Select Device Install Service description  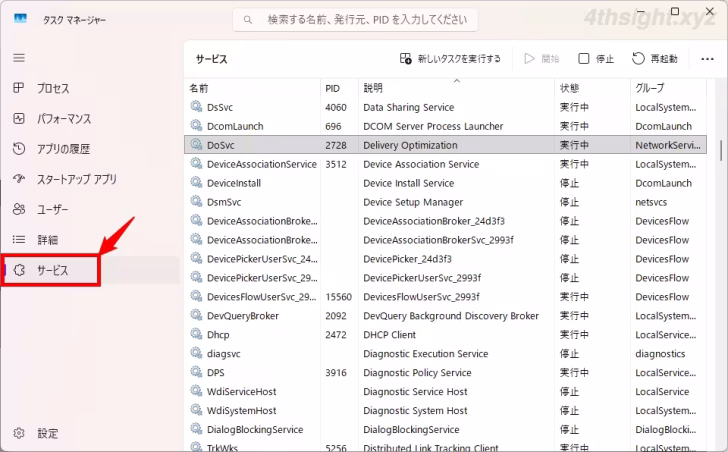[409, 183]
